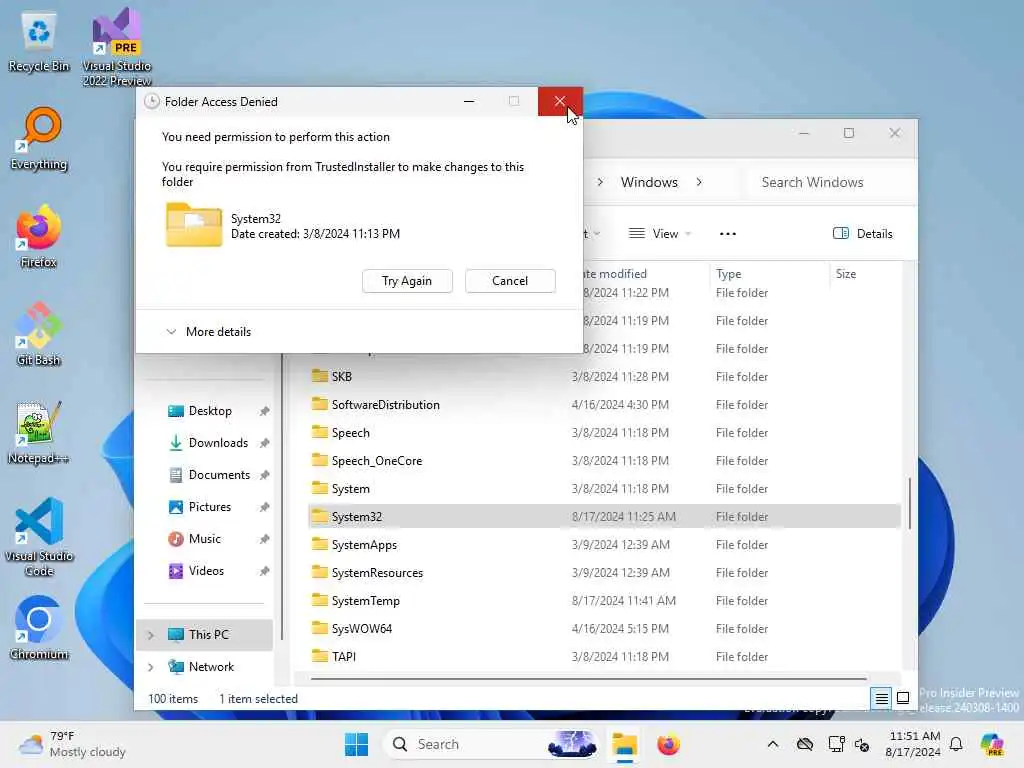Image resolution: width=1024 pixels, height=768 pixels.
Task: Switch to details list view icon
Action: (881, 699)
